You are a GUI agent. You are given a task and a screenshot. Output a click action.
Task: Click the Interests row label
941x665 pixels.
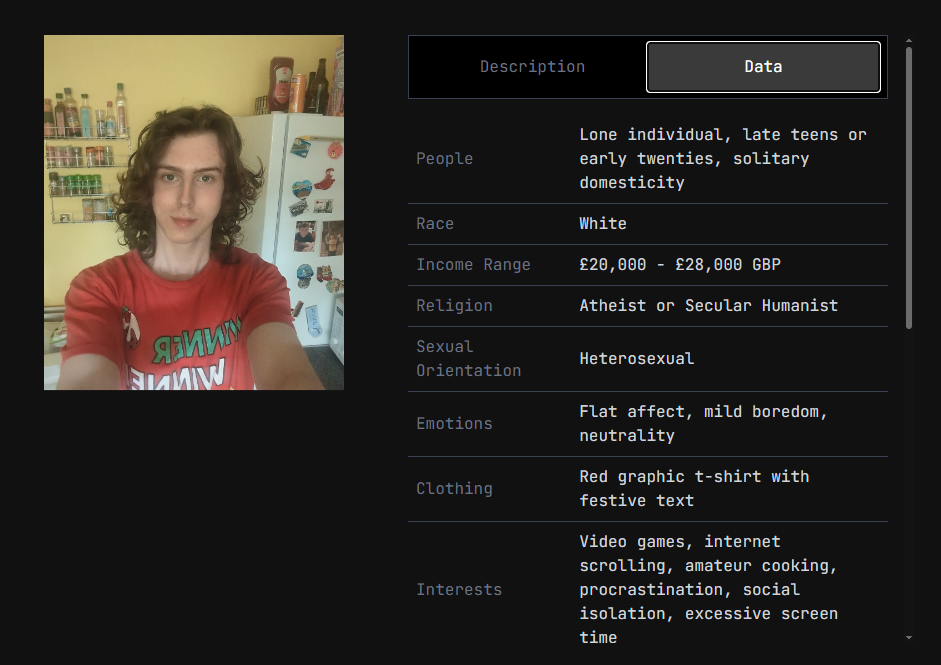(459, 590)
